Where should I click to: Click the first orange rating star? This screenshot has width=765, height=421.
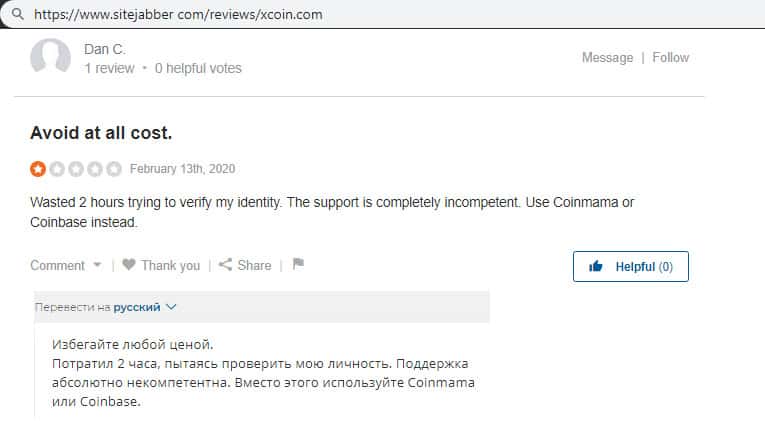[x=38, y=169]
